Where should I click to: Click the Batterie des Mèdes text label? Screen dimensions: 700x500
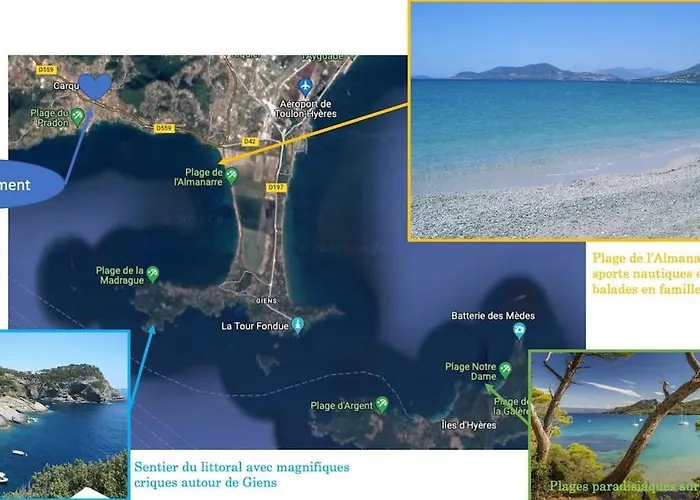pyautogui.click(x=493, y=316)
